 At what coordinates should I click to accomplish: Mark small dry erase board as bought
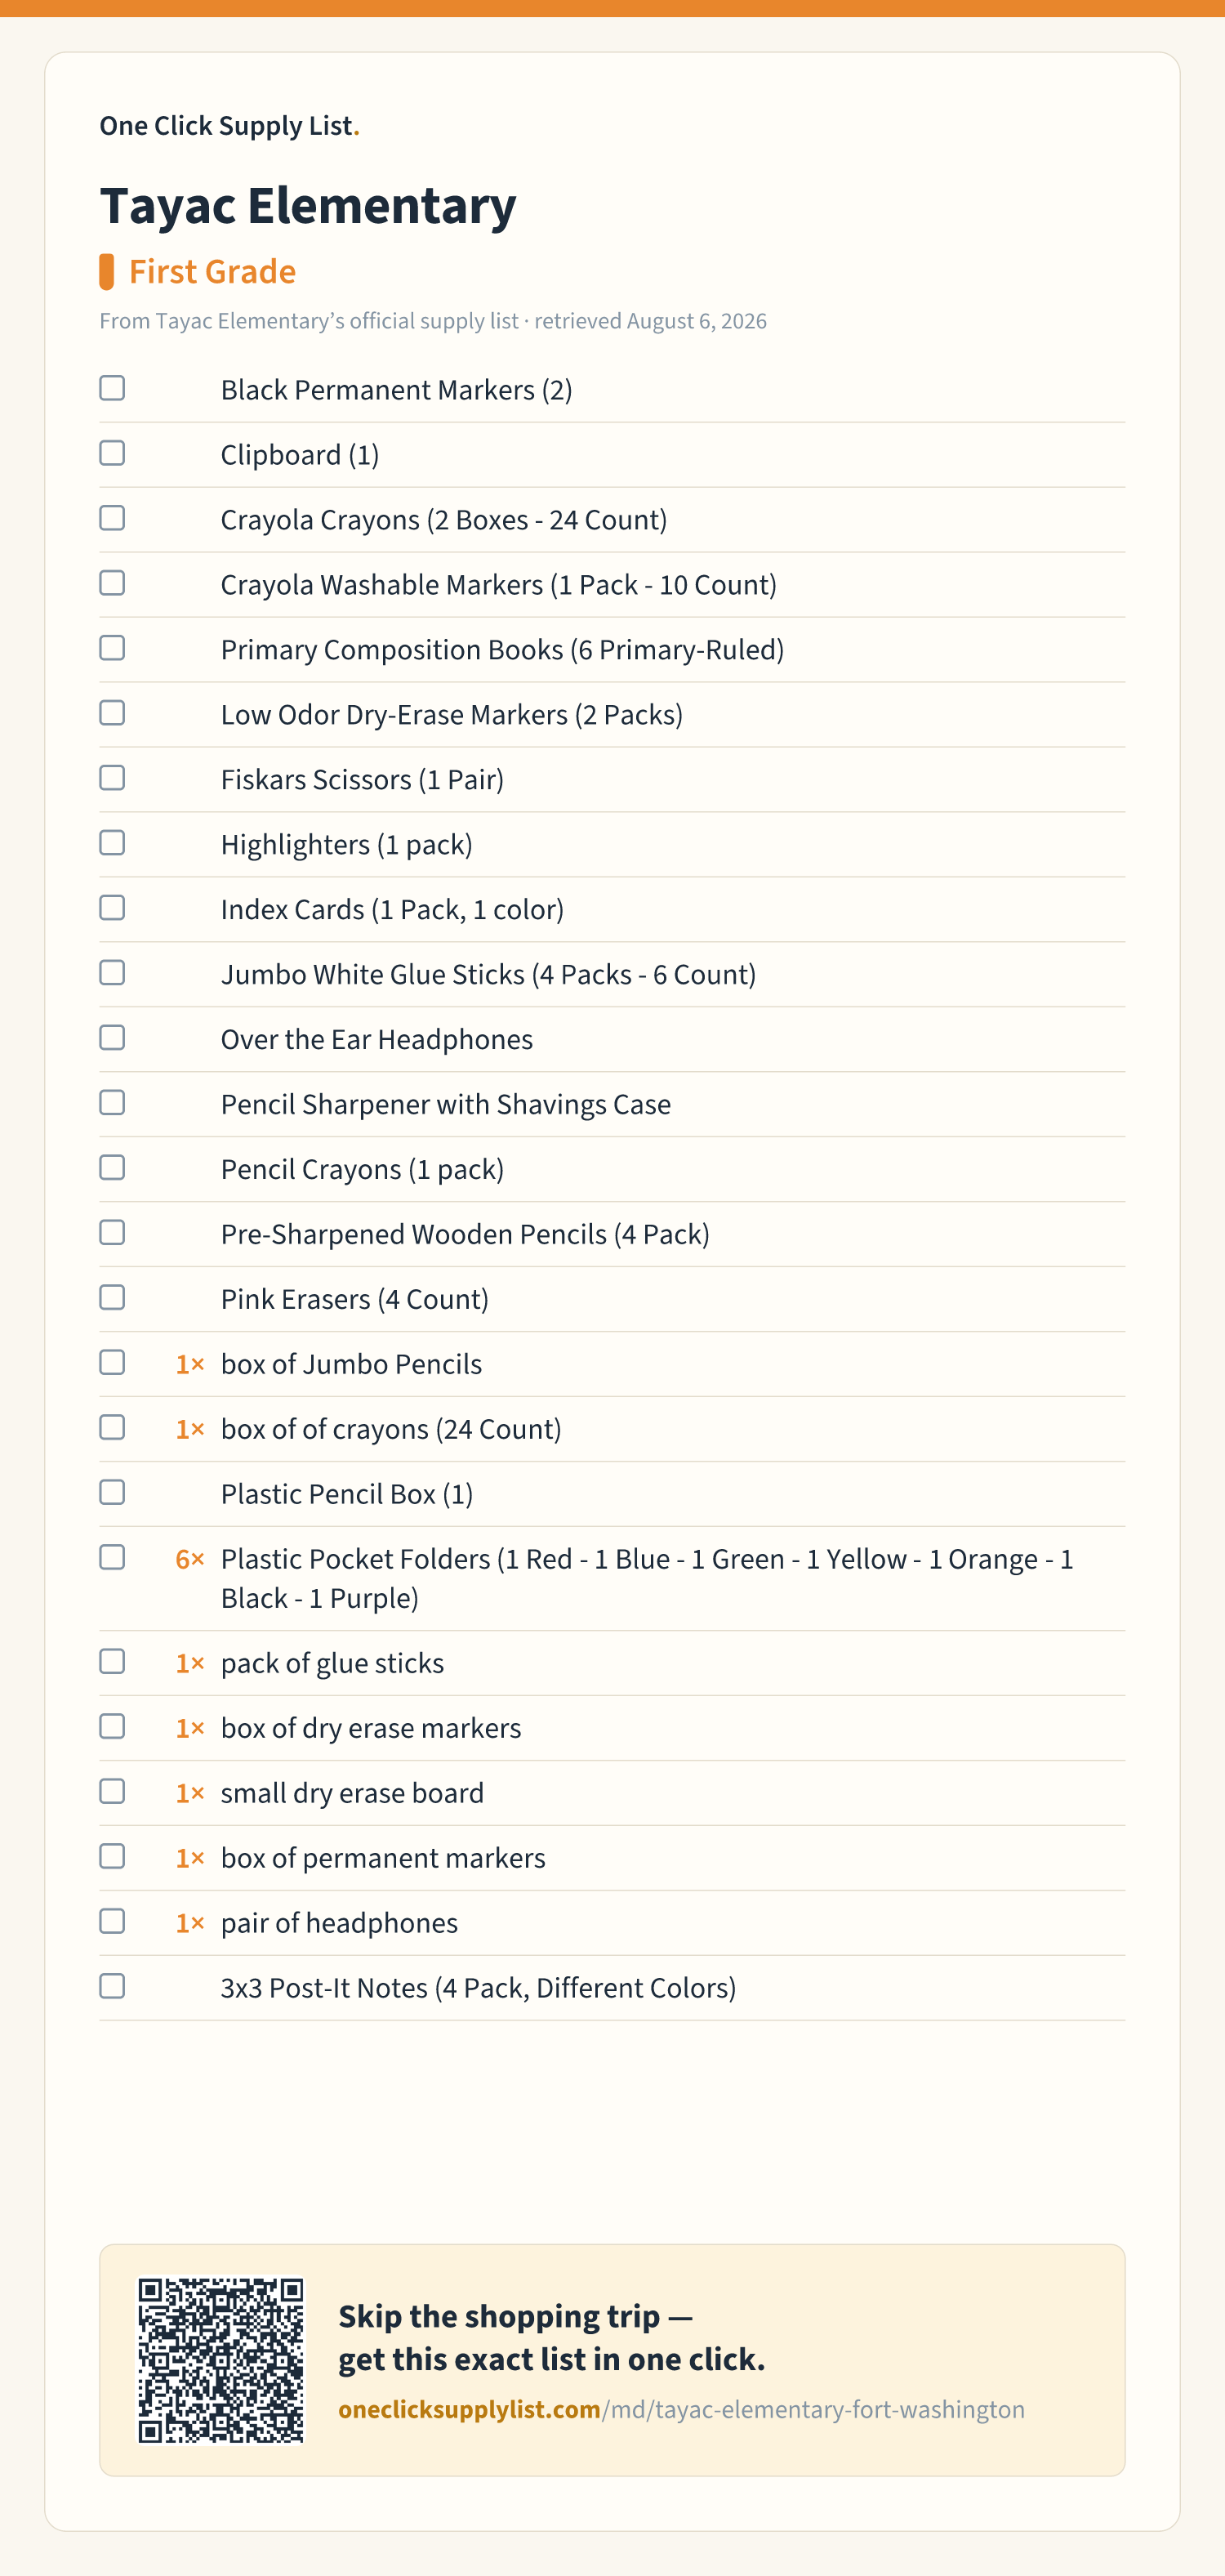coord(112,1792)
